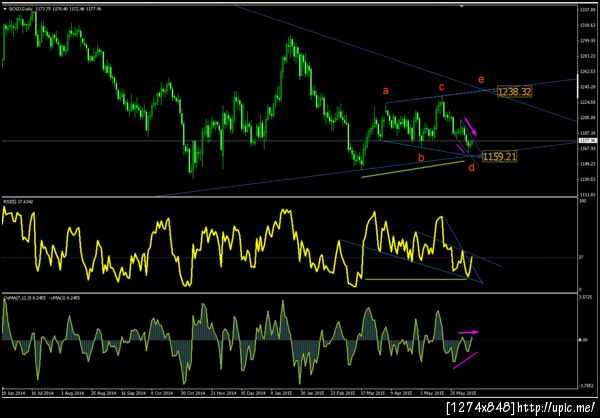Click the 23 Feb 2015 date label
This screenshot has height=418, width=600.
pos(342,393)
